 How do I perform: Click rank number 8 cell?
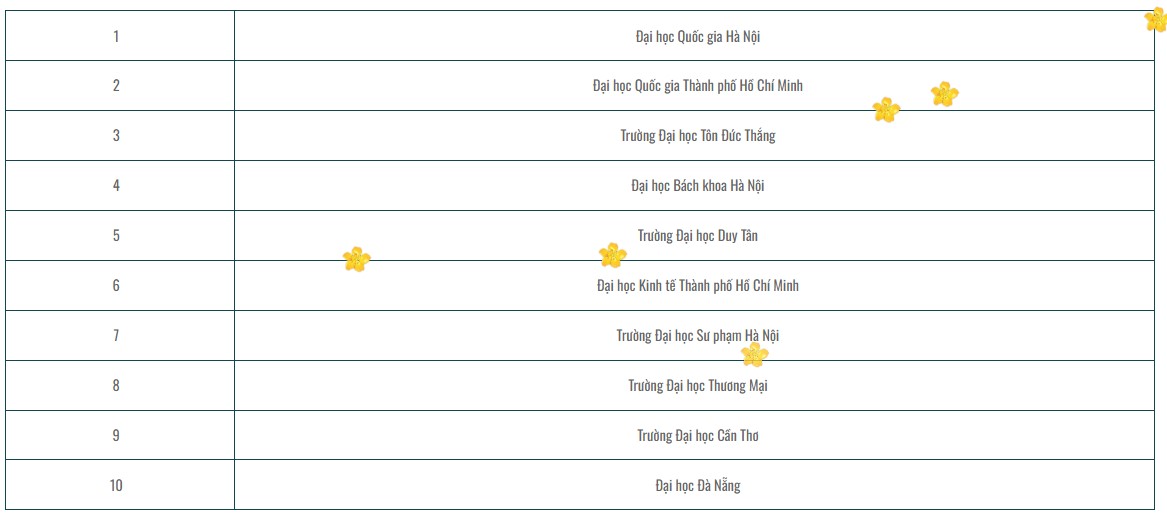(116, 386)
